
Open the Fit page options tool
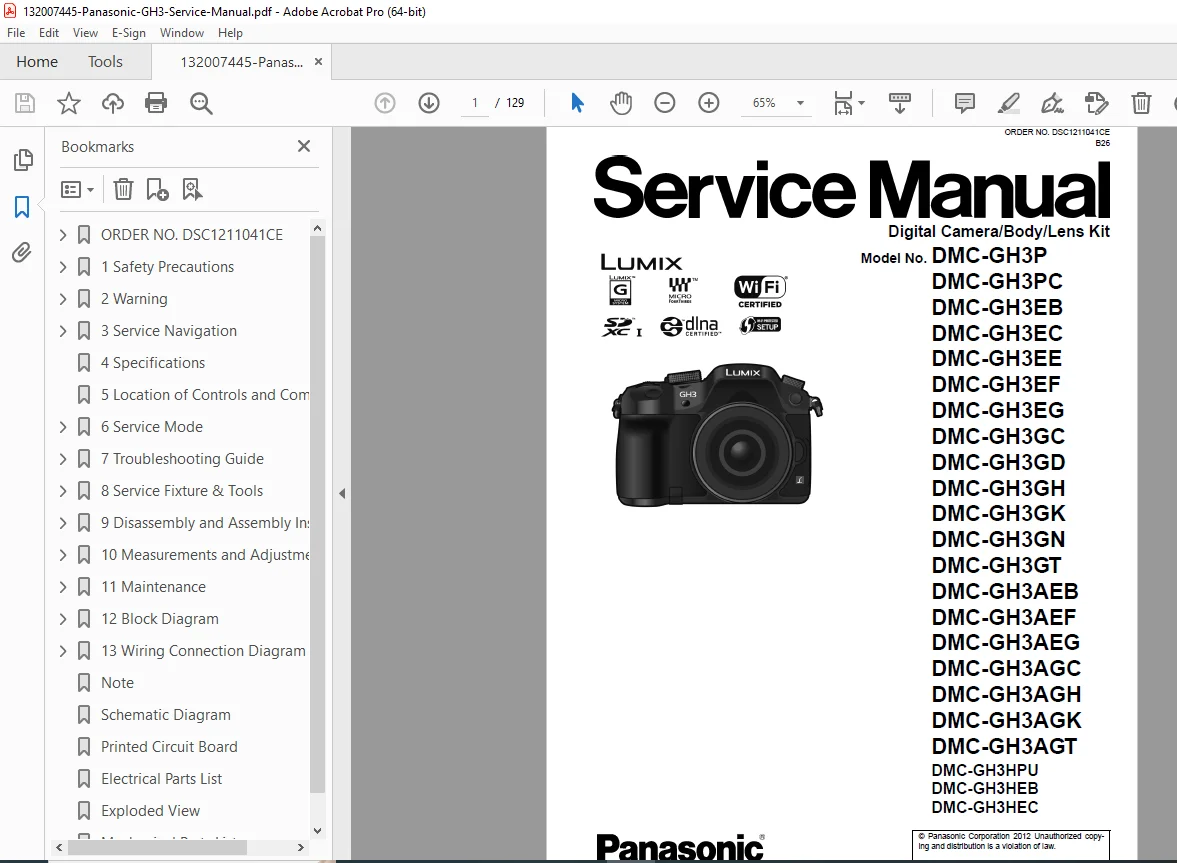pyautogui.click(x=849, y=103)
